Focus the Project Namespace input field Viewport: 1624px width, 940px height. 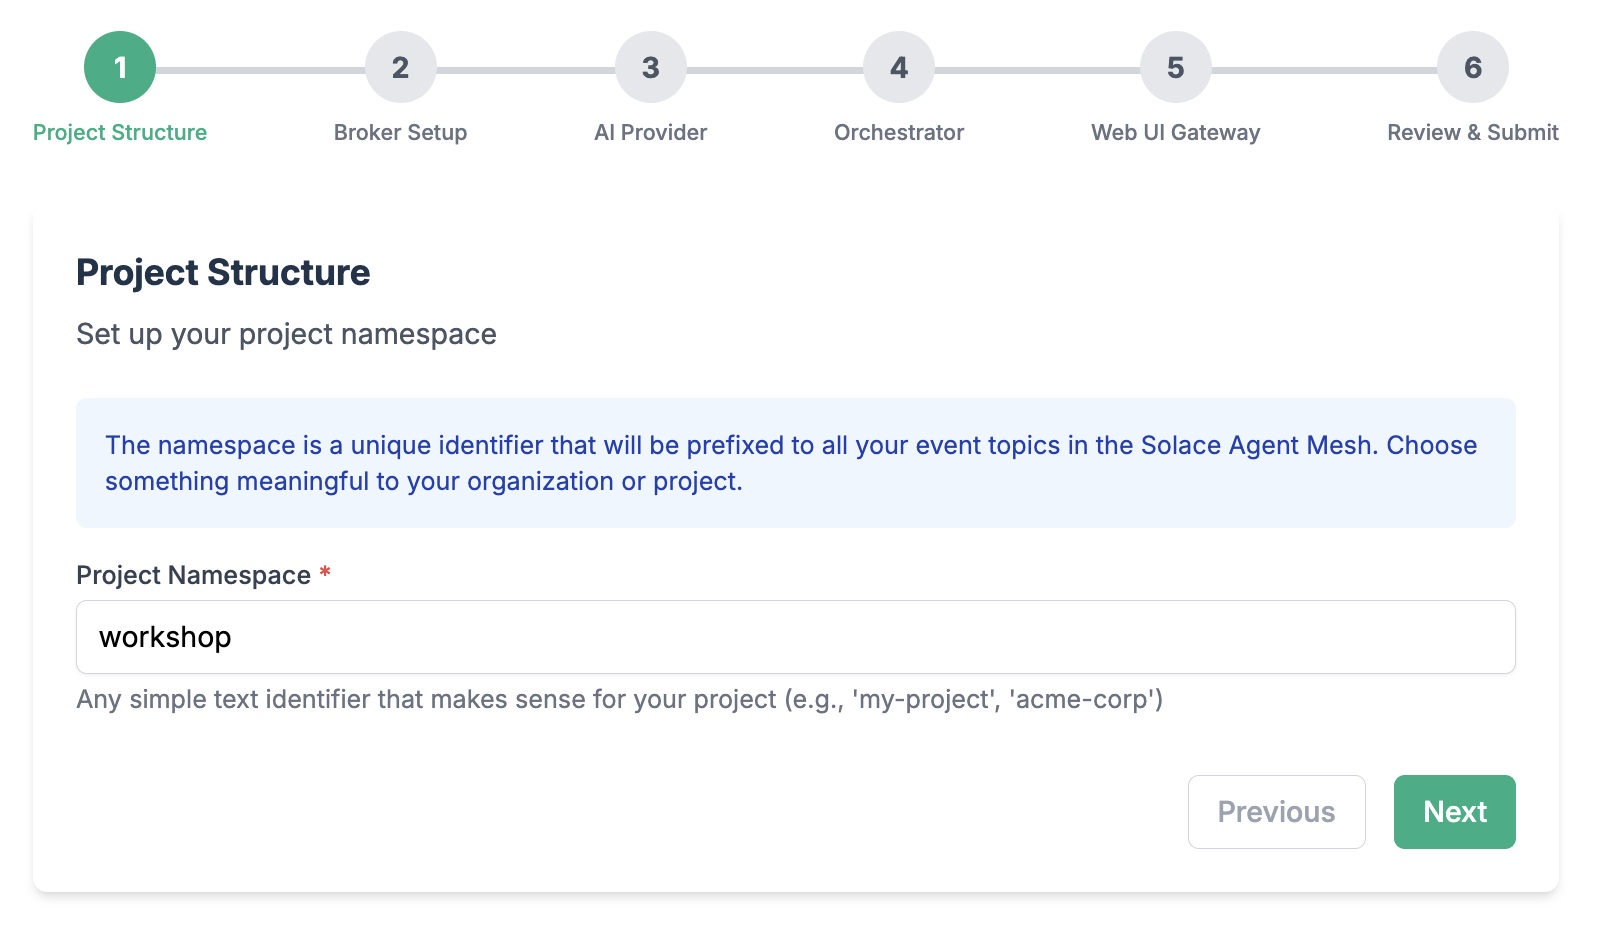tap(795, 637)
